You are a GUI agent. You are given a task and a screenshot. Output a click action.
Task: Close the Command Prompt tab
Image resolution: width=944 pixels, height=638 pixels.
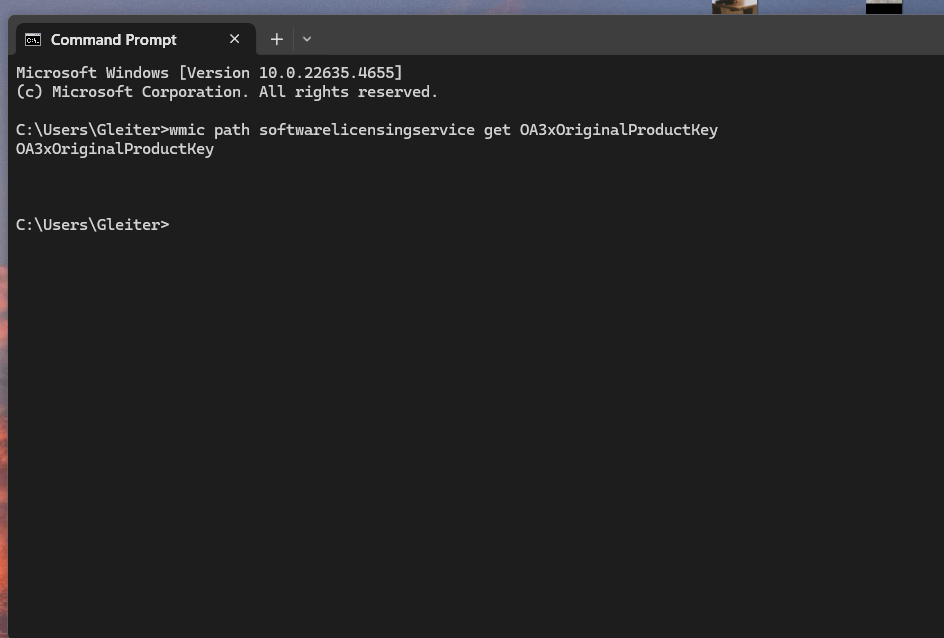[x=234, y=39]
